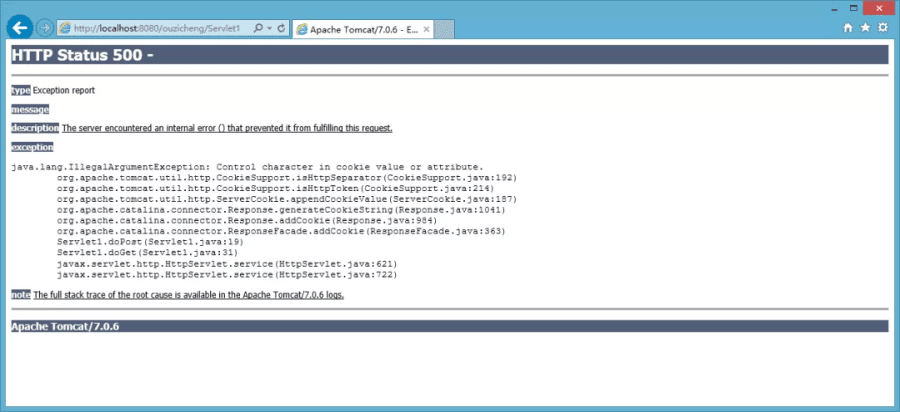Click the ServerCookie.appendCookieValue stack line
Viewport: 900px width, 412px height.
pos(287,199)
